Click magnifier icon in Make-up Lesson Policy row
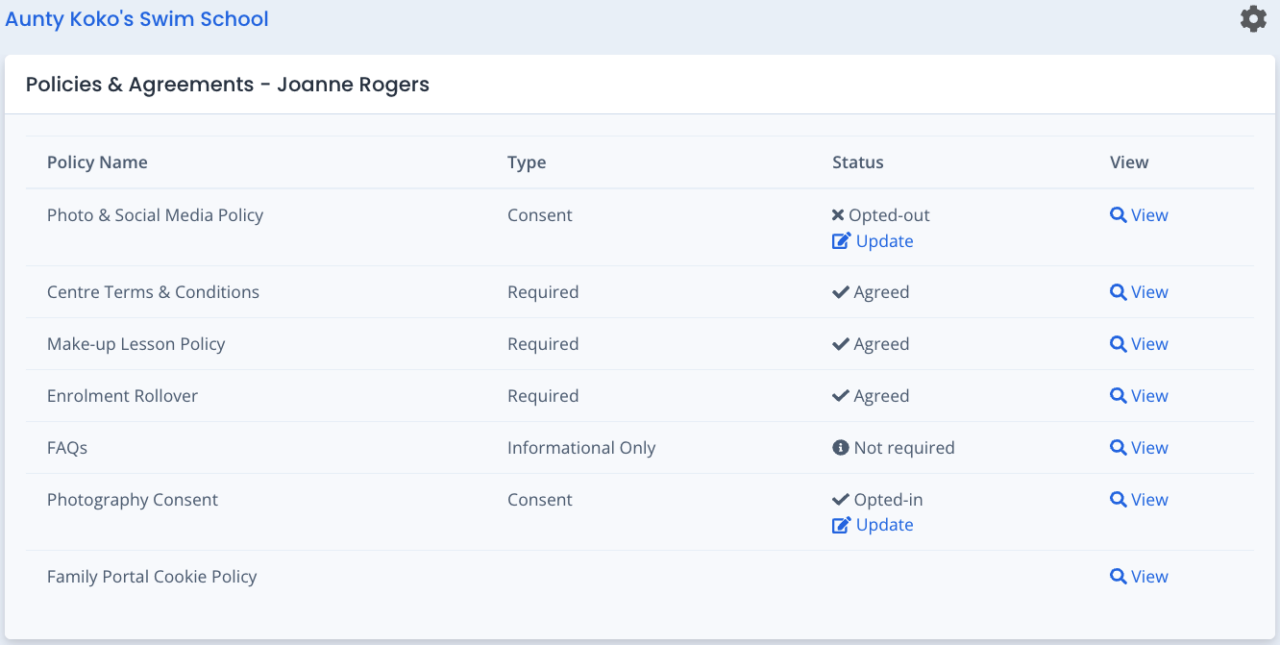 1118,344
